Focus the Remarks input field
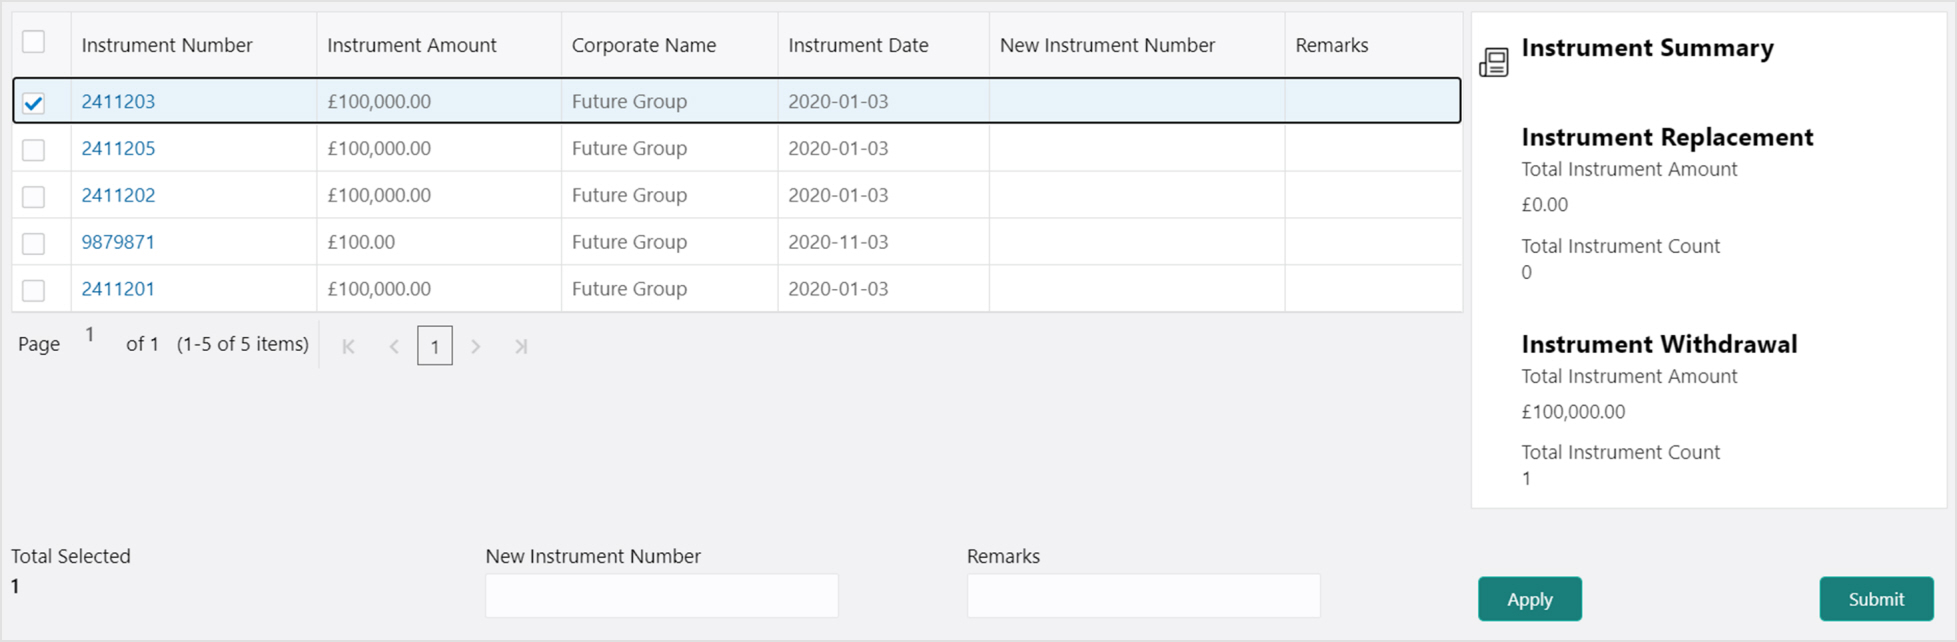This screenshot has height=642, width=1957. click(1143, 596)
